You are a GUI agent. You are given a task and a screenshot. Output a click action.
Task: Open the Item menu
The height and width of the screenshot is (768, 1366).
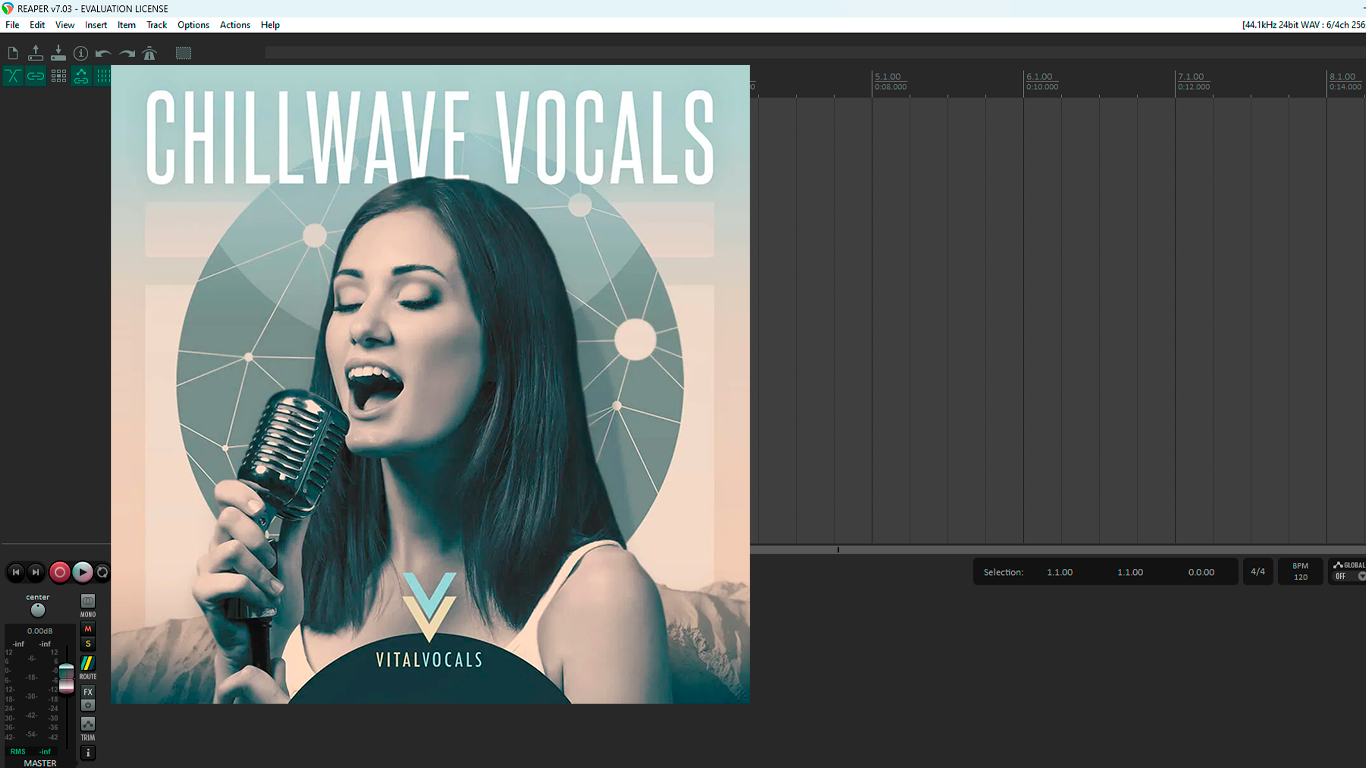127,25
